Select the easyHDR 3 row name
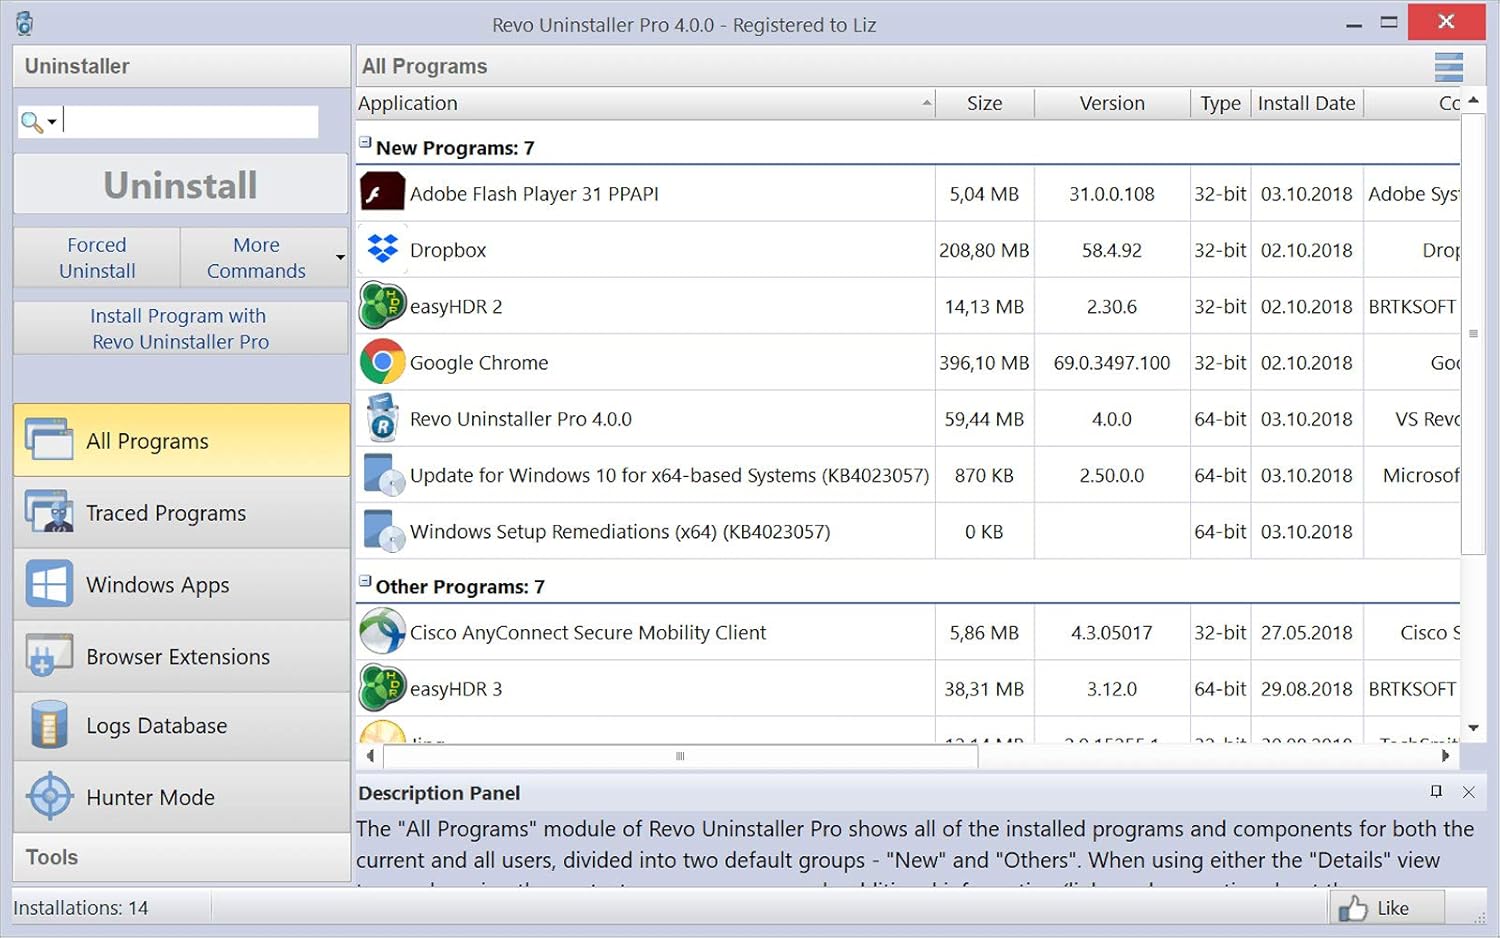This screenshot has height=938, width=1500. (456, 689)
